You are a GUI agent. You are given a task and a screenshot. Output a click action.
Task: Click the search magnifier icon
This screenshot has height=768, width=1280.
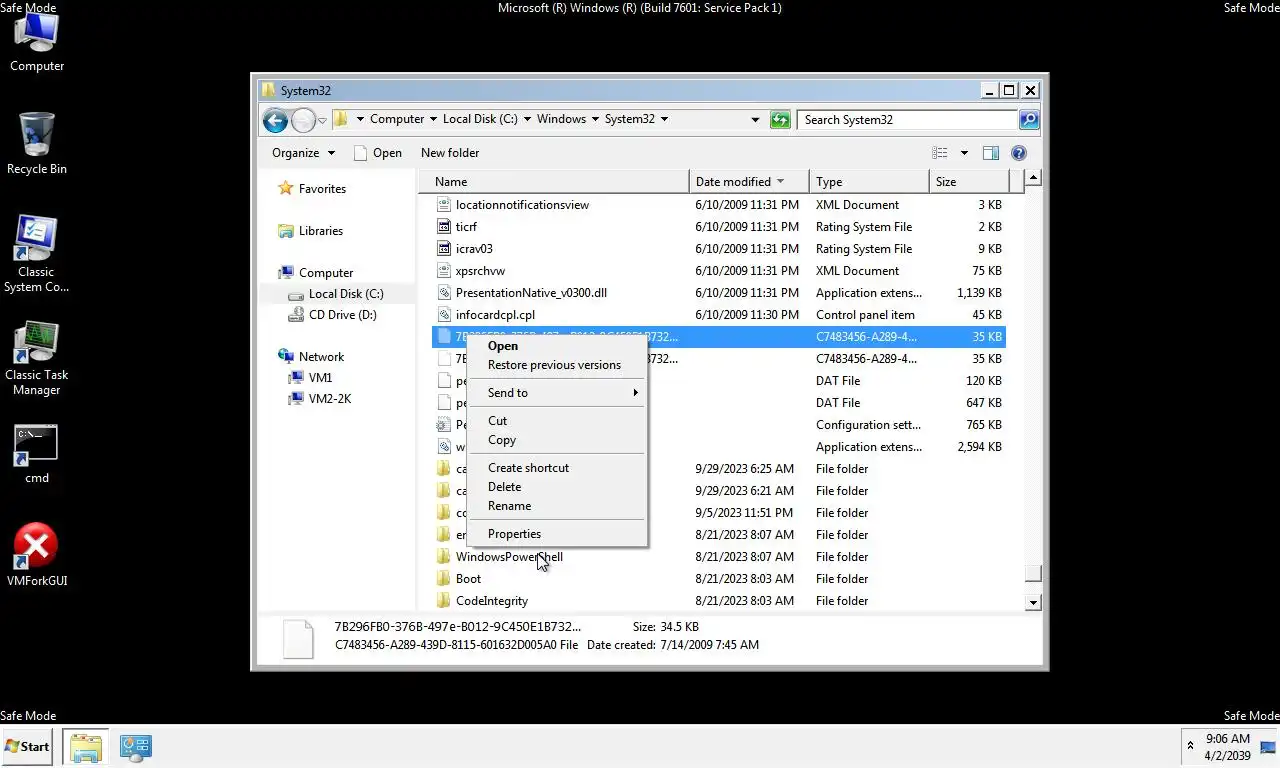pos(1028,120)
